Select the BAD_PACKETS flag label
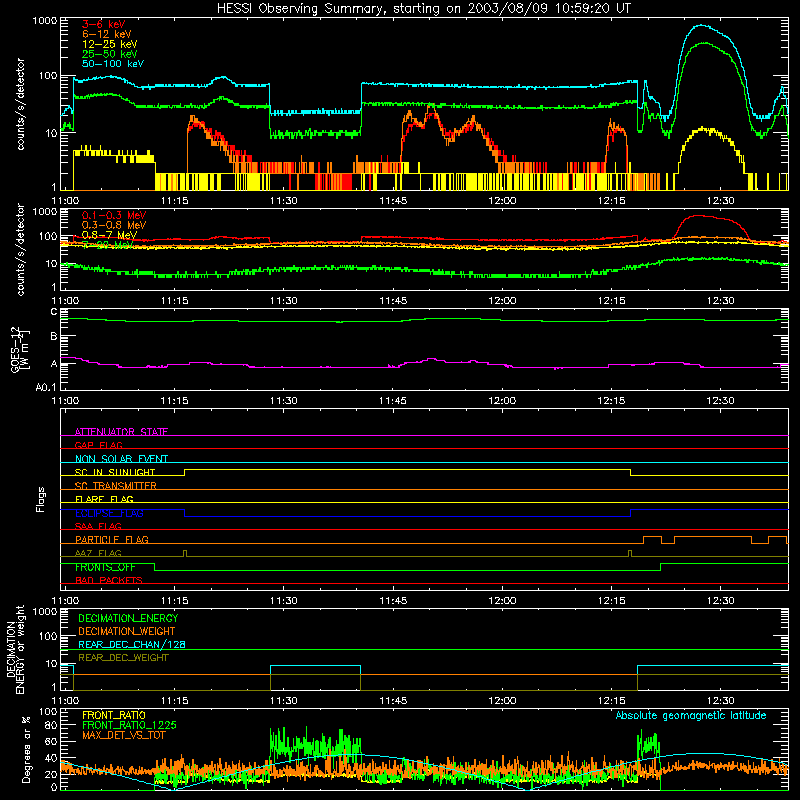The image size is (800, 800). click(x=109, y=581)
